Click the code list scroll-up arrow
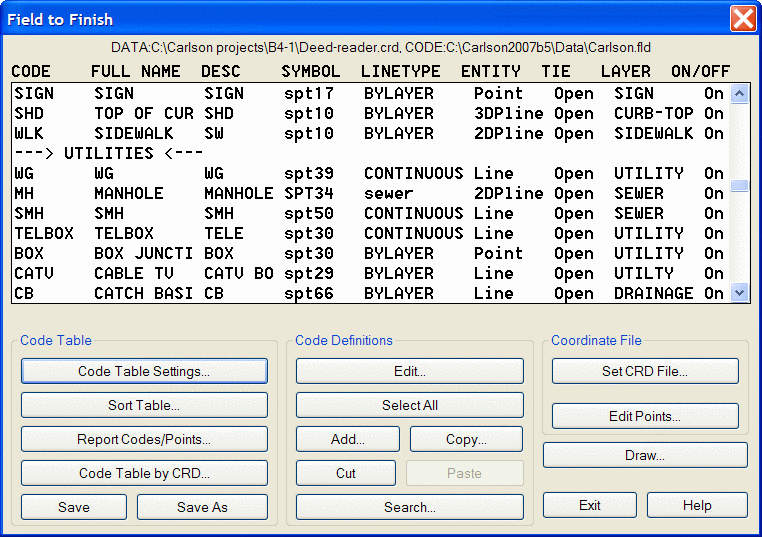 pos(739,93)
